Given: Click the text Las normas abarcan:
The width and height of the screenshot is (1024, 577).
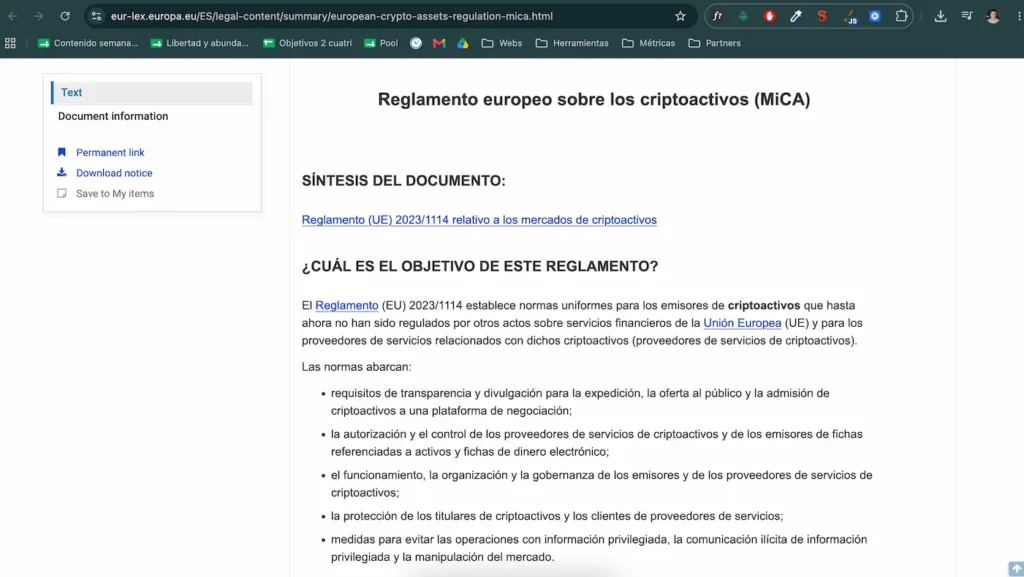Looking at the screenshot, I should coord(357,367).
